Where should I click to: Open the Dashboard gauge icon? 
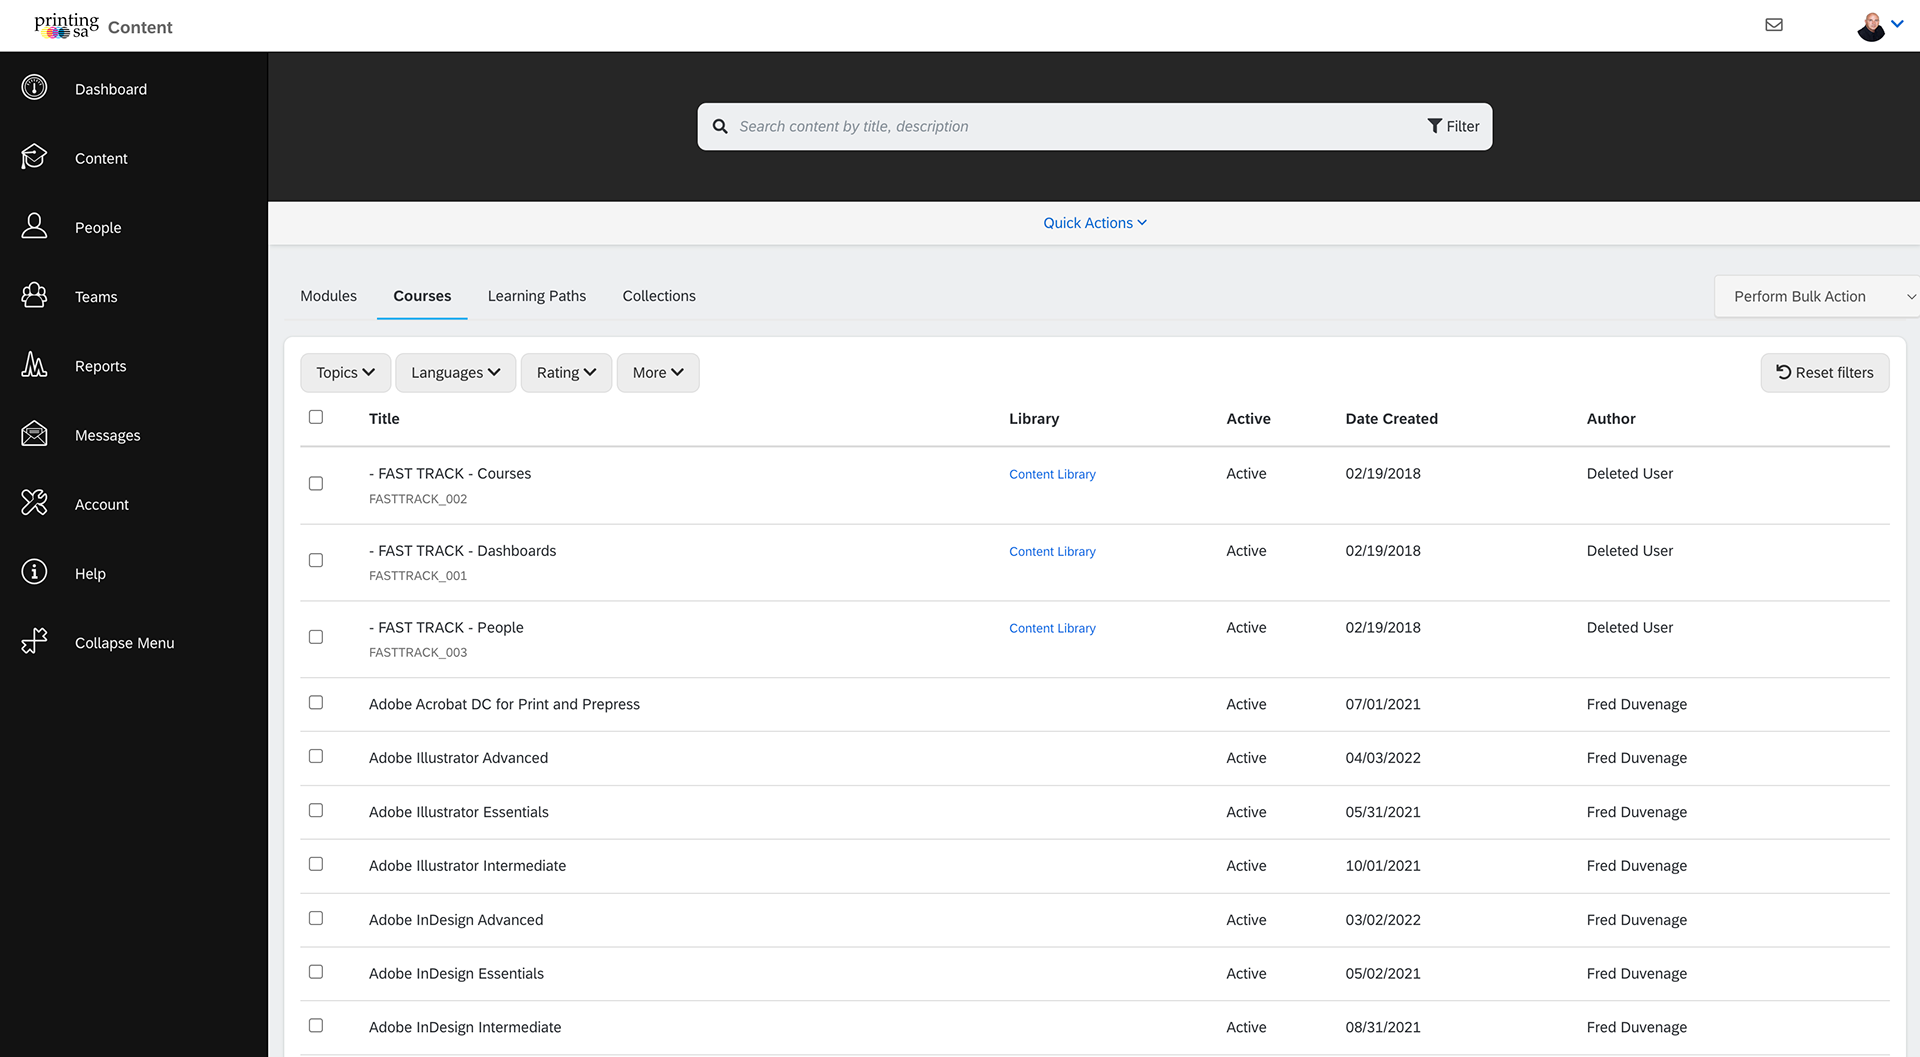click(x=34, y=88)
